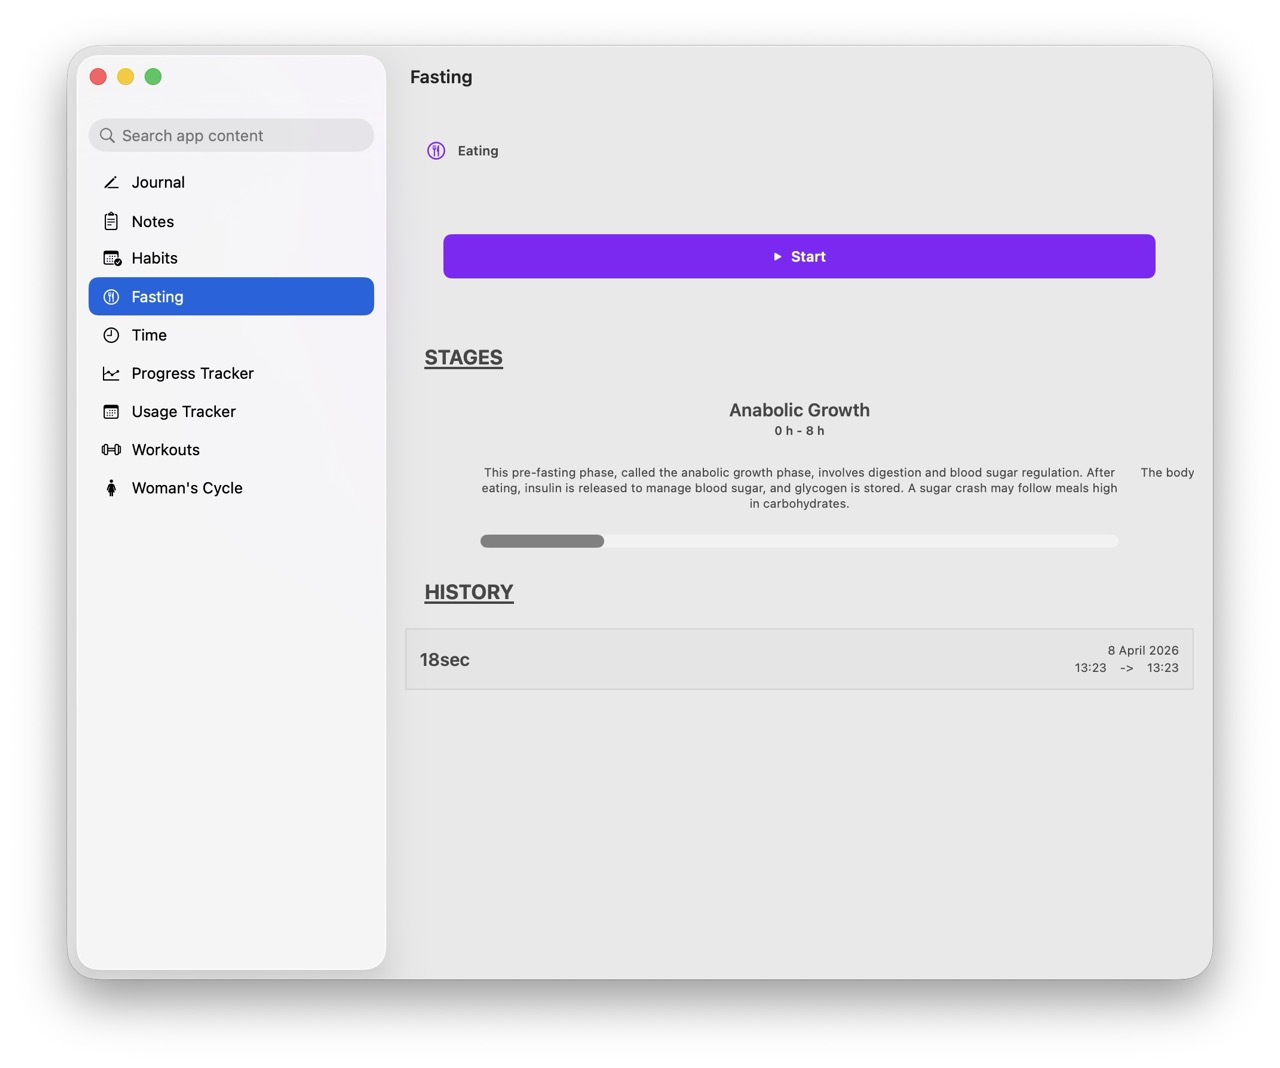Image resolution: width=1280 pixels, height=1068 pixels.
Task: Click the Anabolic Growth progress bar
Action: [x=798, y=541]
